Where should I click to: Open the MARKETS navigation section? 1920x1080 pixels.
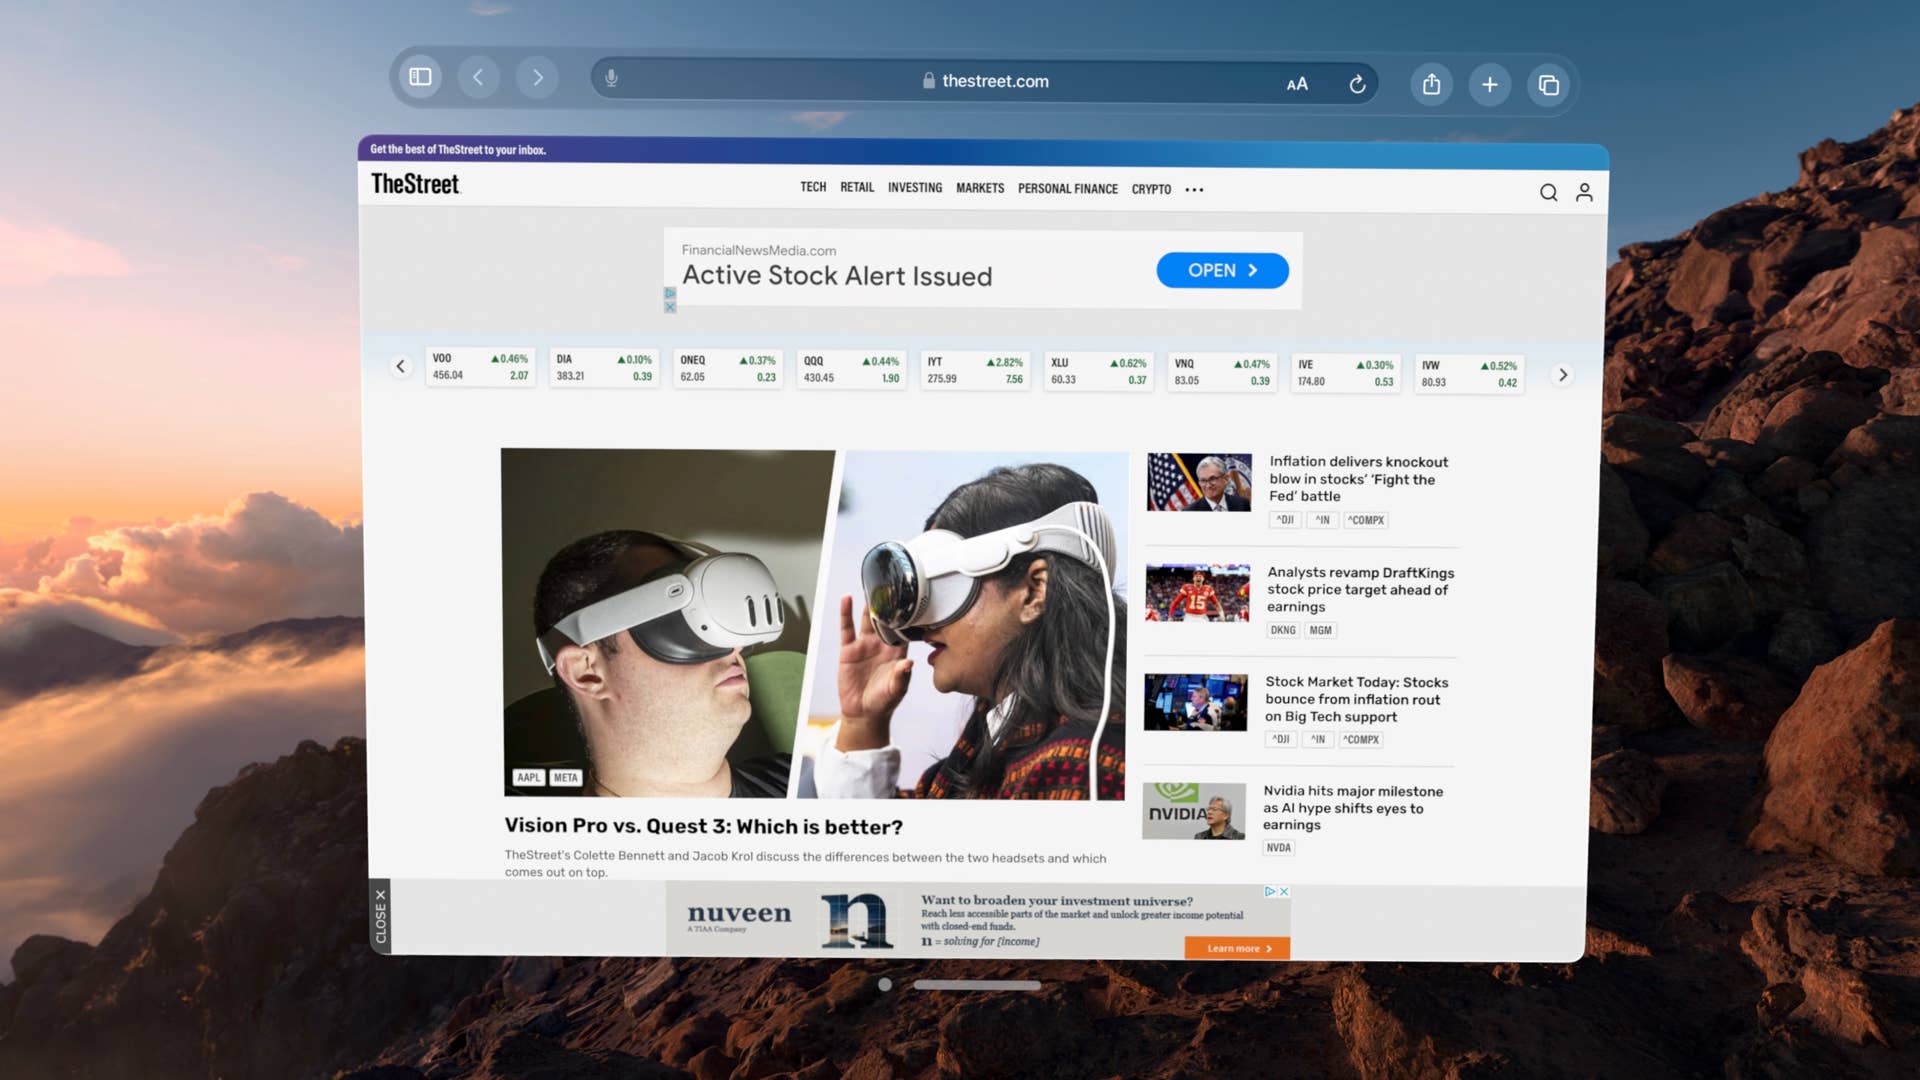[980, 188]
